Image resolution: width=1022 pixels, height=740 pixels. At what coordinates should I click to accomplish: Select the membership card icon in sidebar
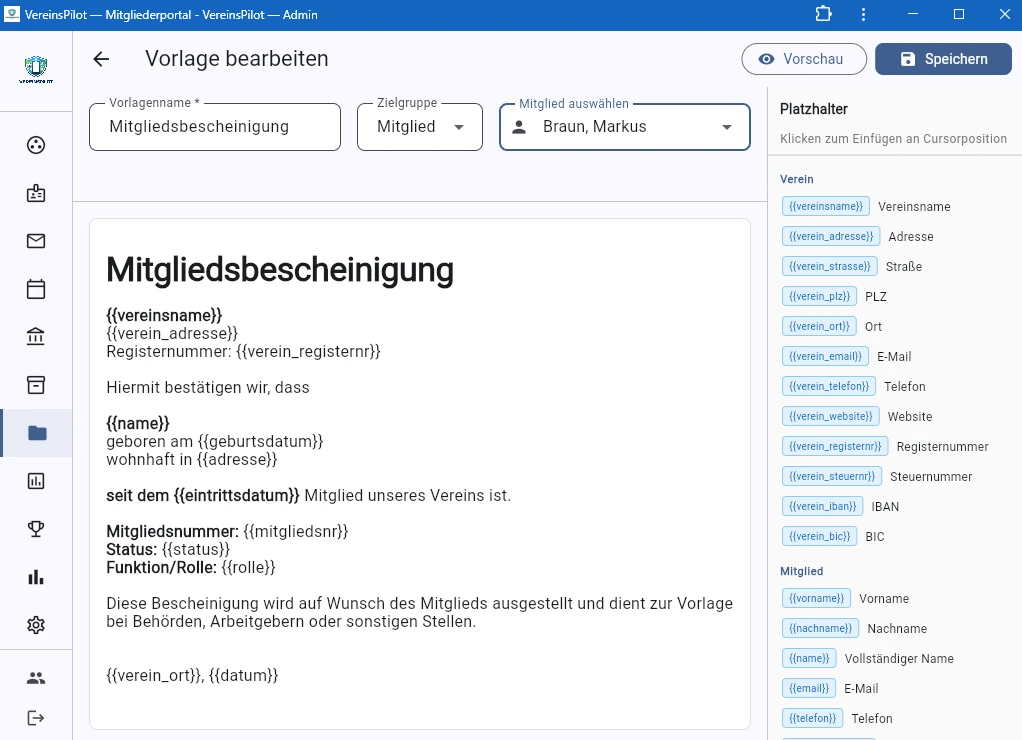click(x=36, y=192)
